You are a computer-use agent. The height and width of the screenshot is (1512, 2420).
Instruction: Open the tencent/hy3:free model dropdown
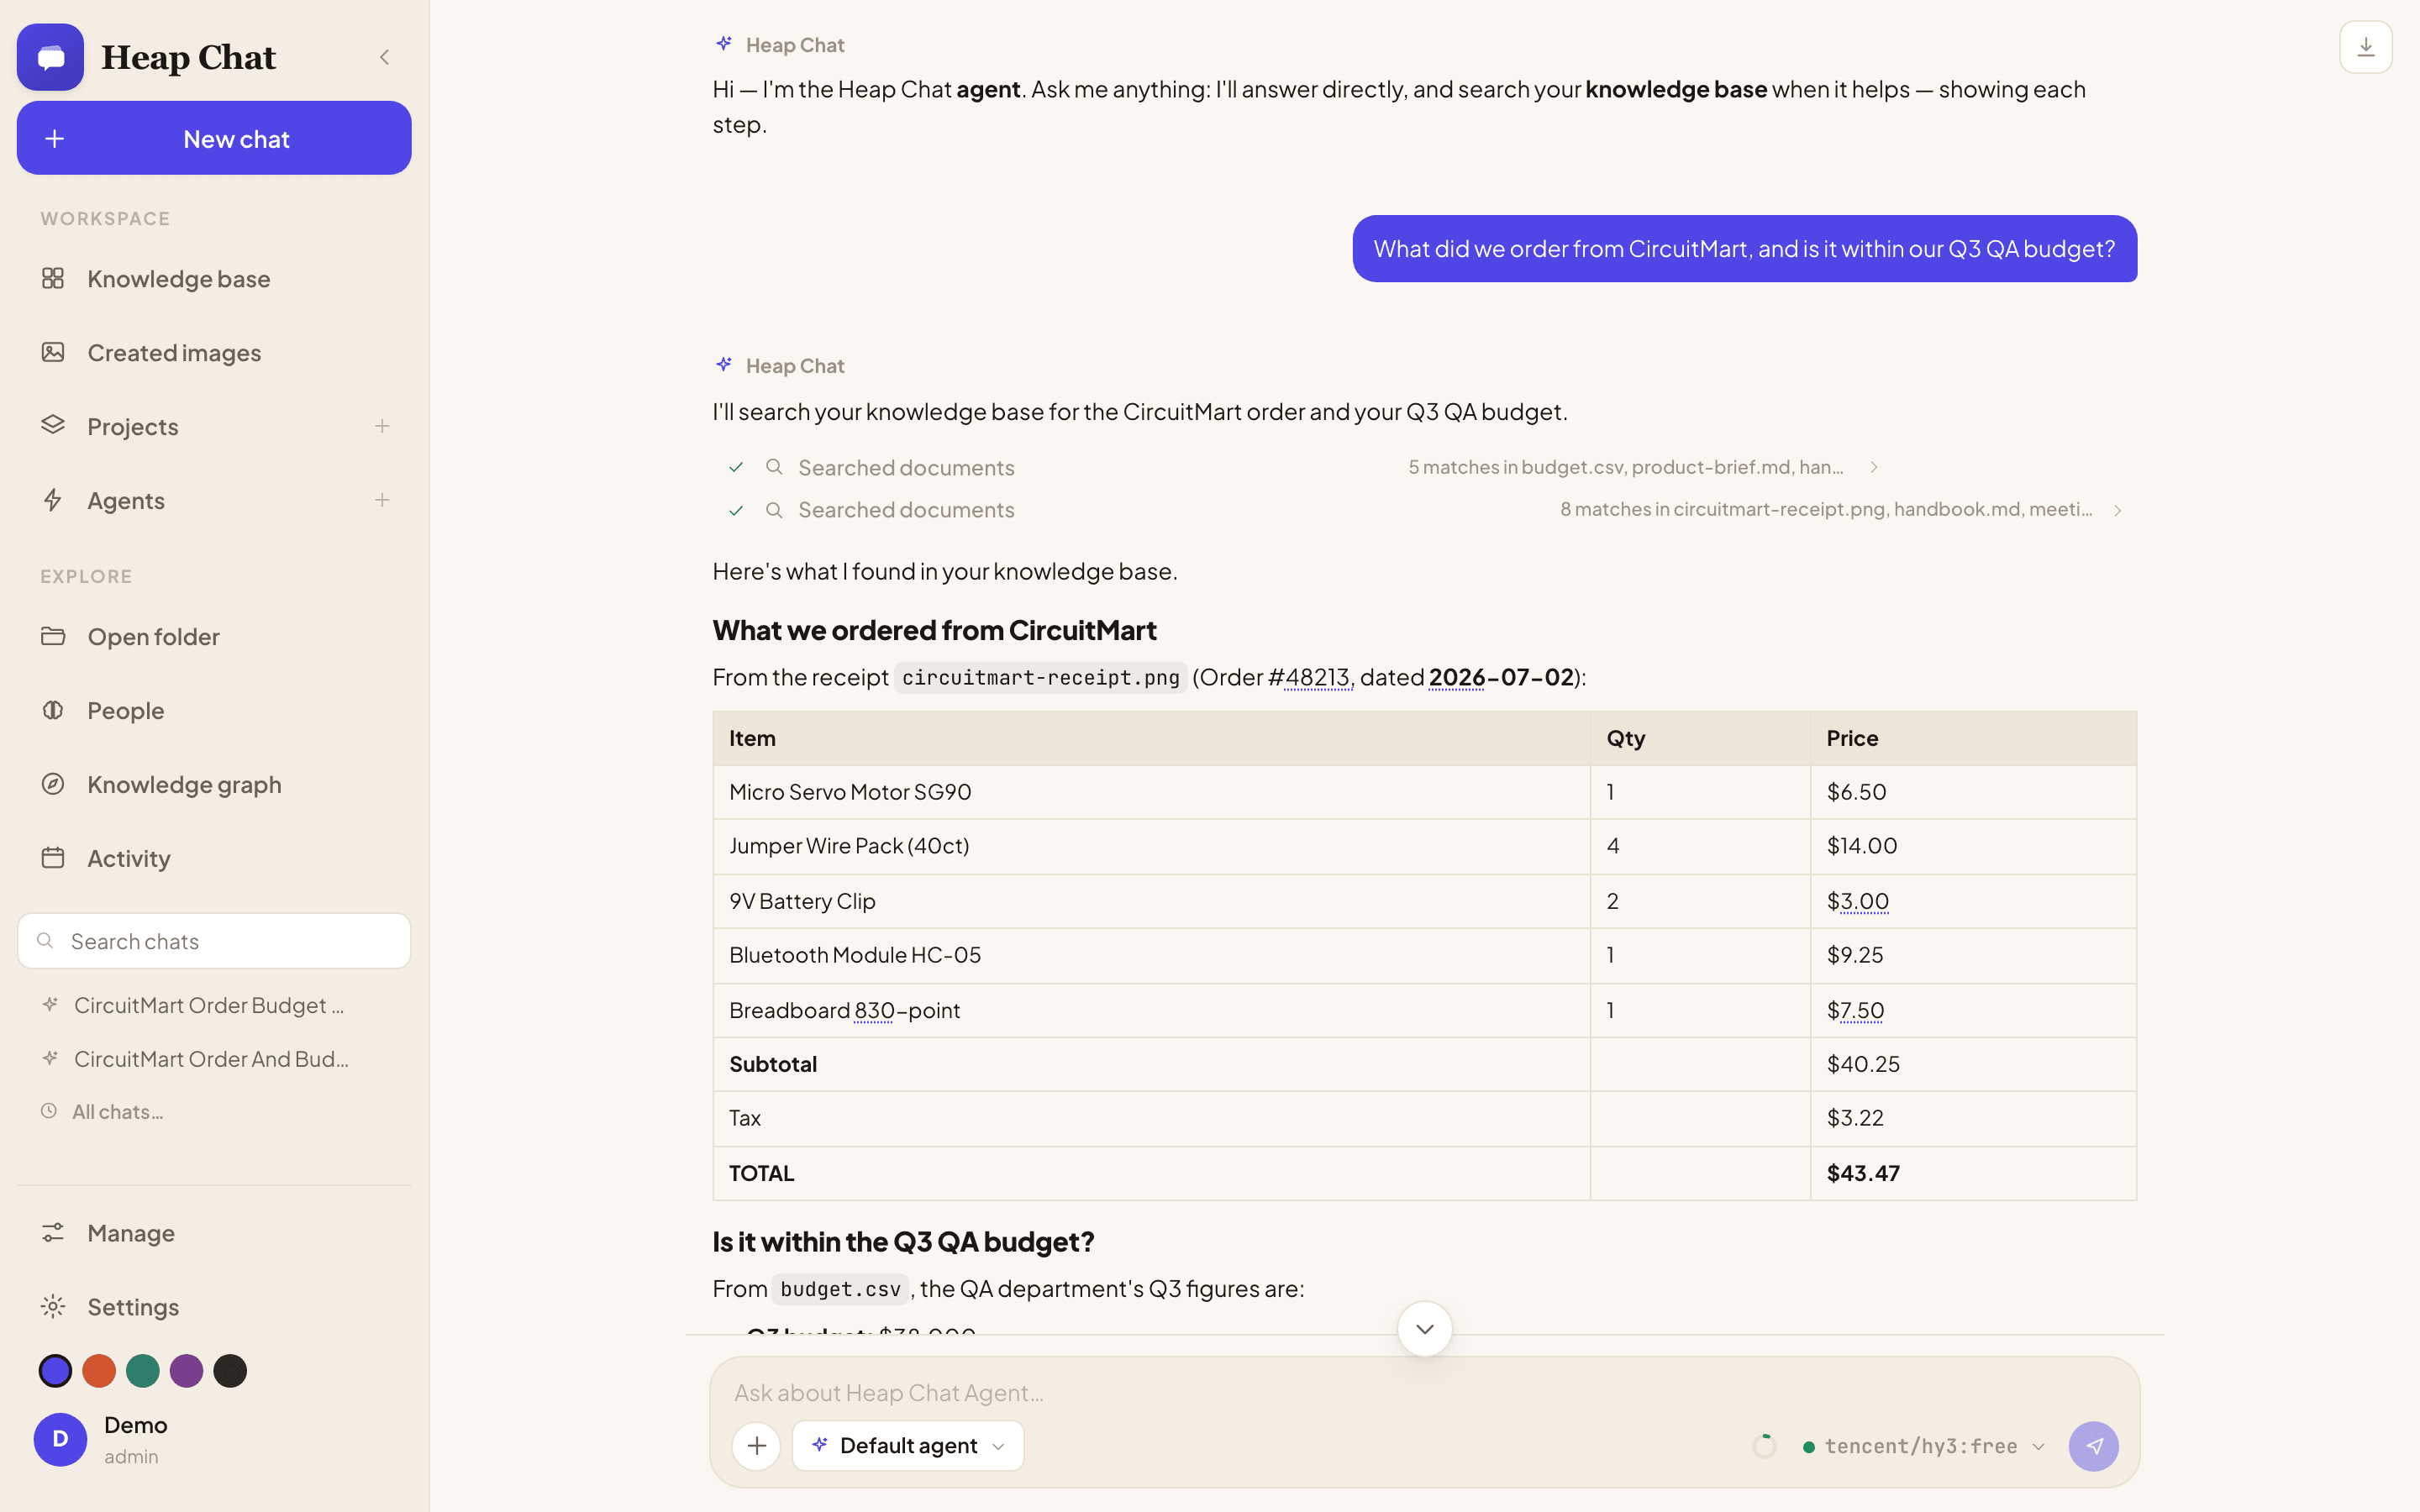pyautogui.click(x=1924, y=1446)
